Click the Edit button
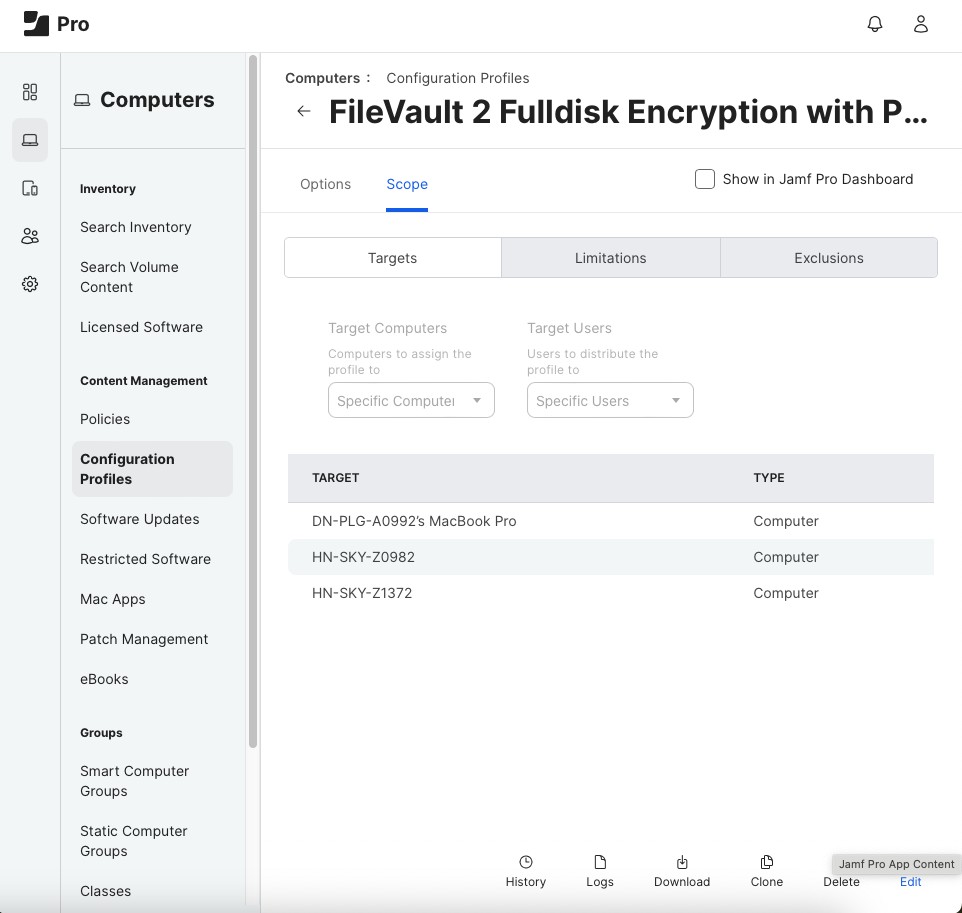The width and height of the screenshot is (962, 913). click(910, 881)
